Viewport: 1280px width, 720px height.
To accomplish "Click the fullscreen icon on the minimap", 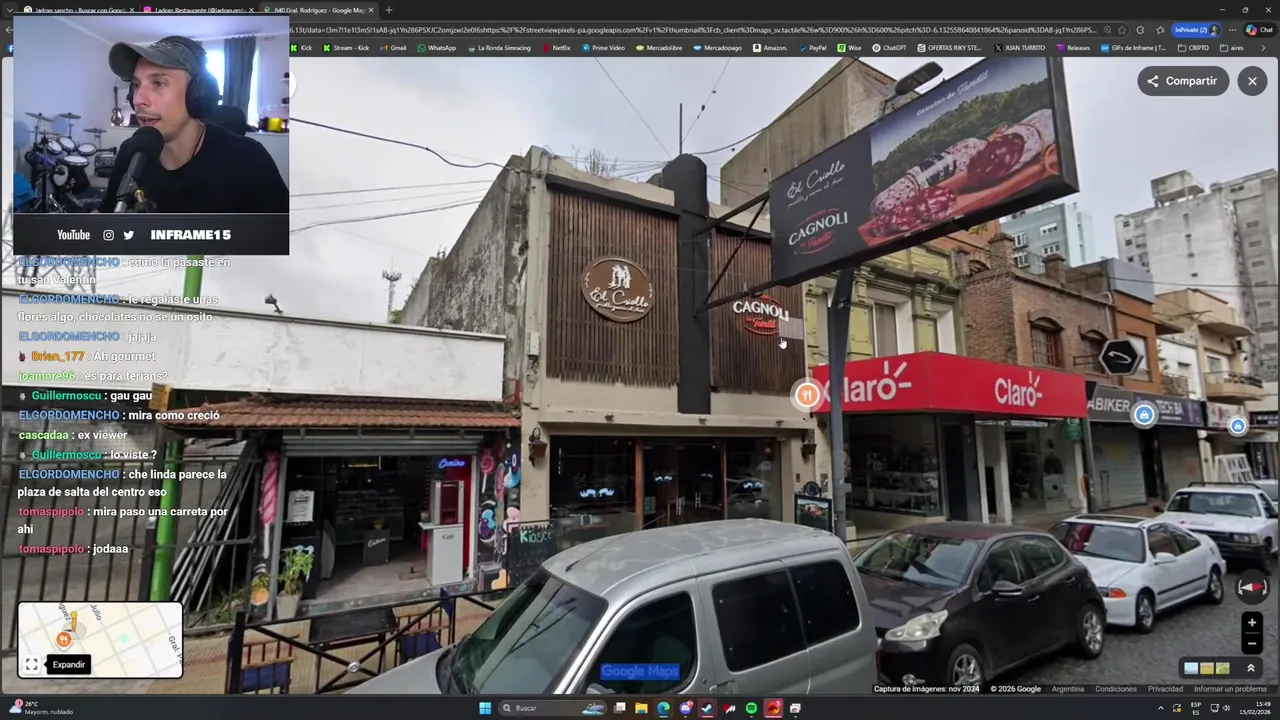I will [x=32, y=664].
